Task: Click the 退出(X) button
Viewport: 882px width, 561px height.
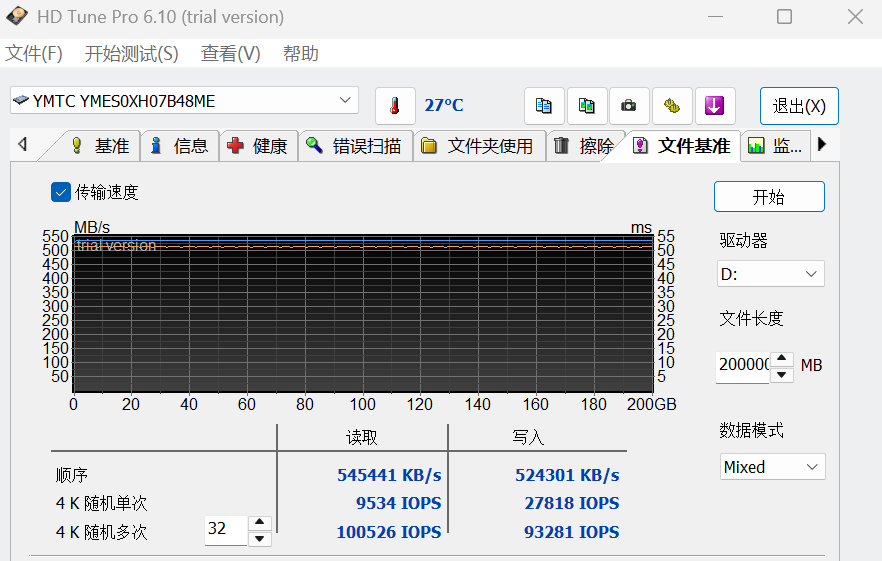Action: [799, 106]
